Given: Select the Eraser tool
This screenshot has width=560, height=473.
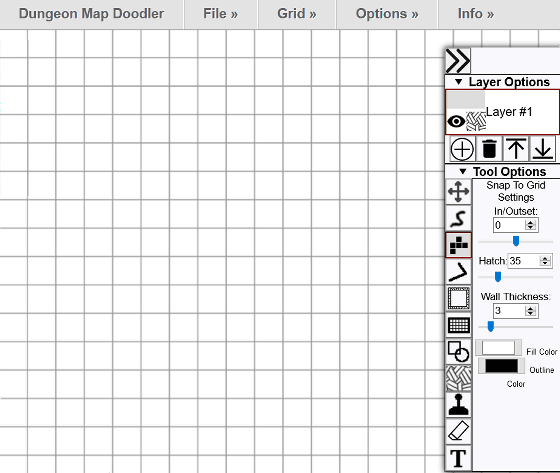Looking at the screenshot, I should [459, 431].
